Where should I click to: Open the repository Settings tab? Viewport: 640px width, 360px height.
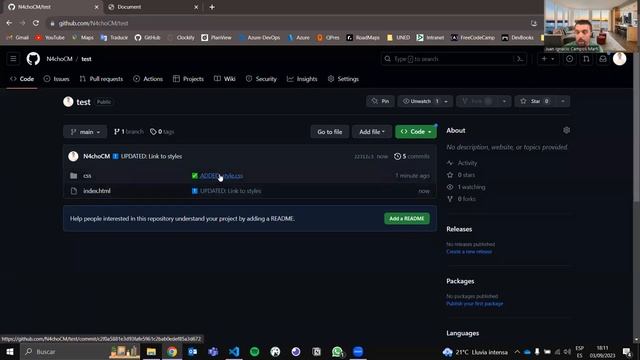tap(343, 79)
